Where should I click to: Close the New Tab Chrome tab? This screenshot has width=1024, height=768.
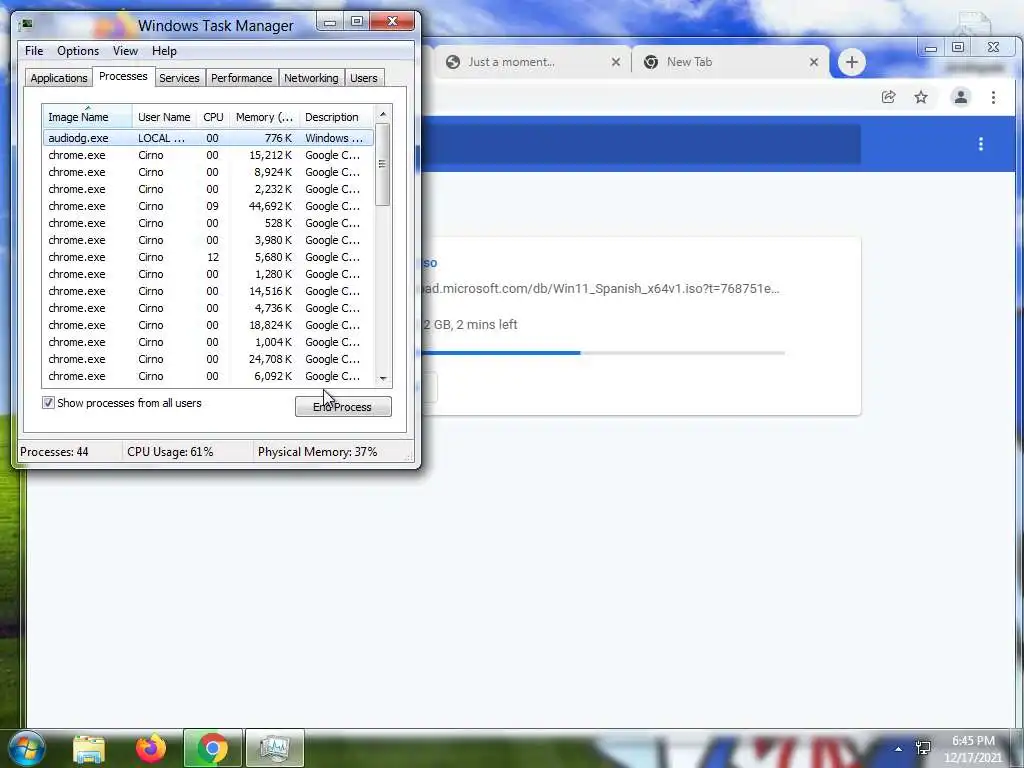tap(814, 62)
